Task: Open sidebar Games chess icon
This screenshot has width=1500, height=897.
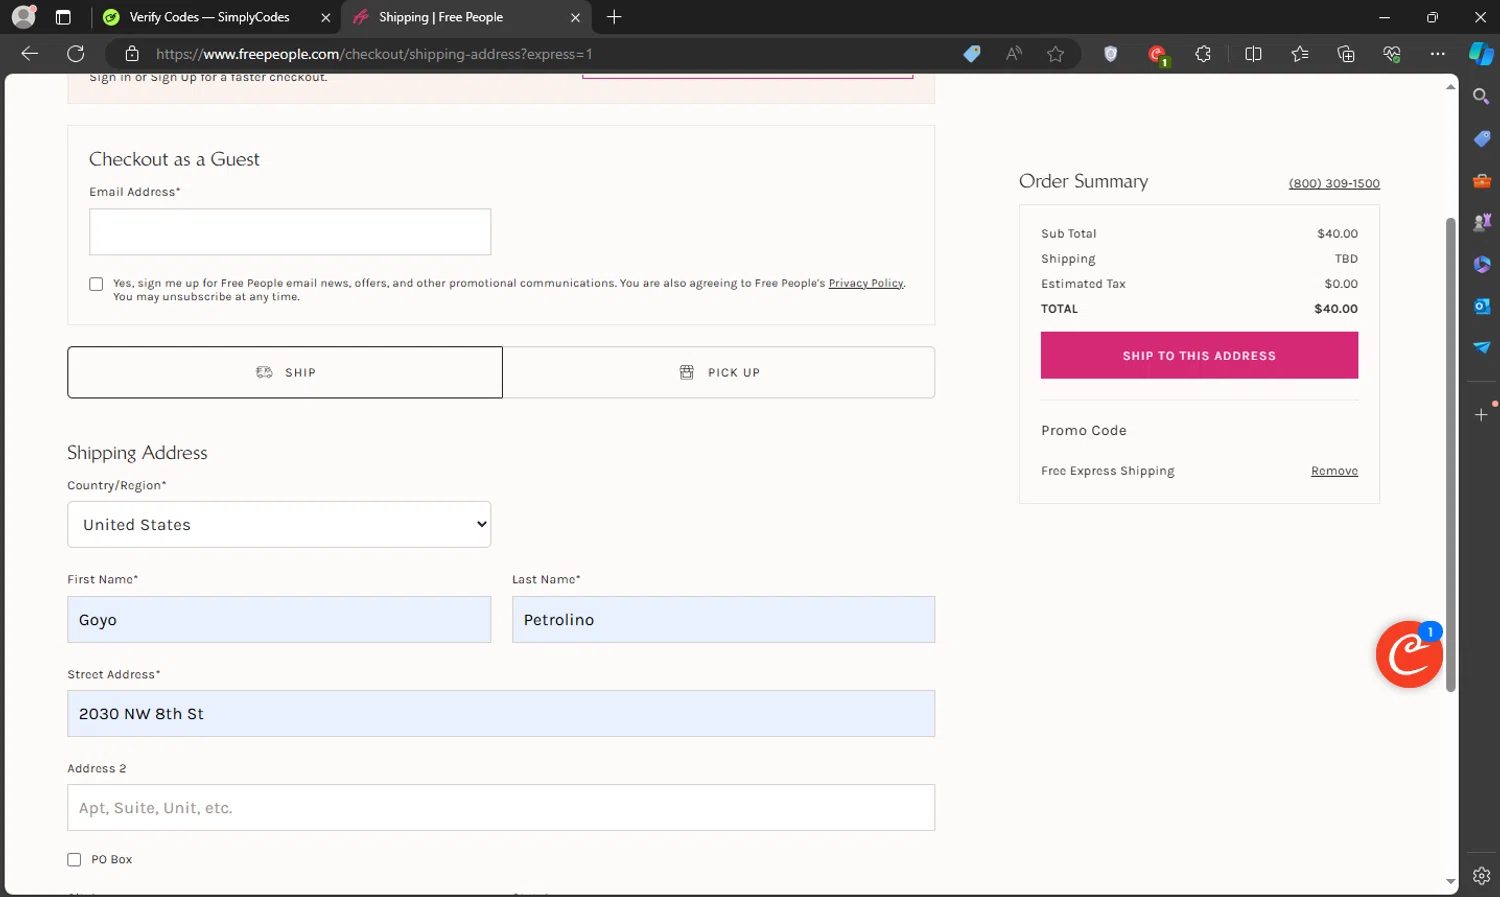Action: (1482, 222)
